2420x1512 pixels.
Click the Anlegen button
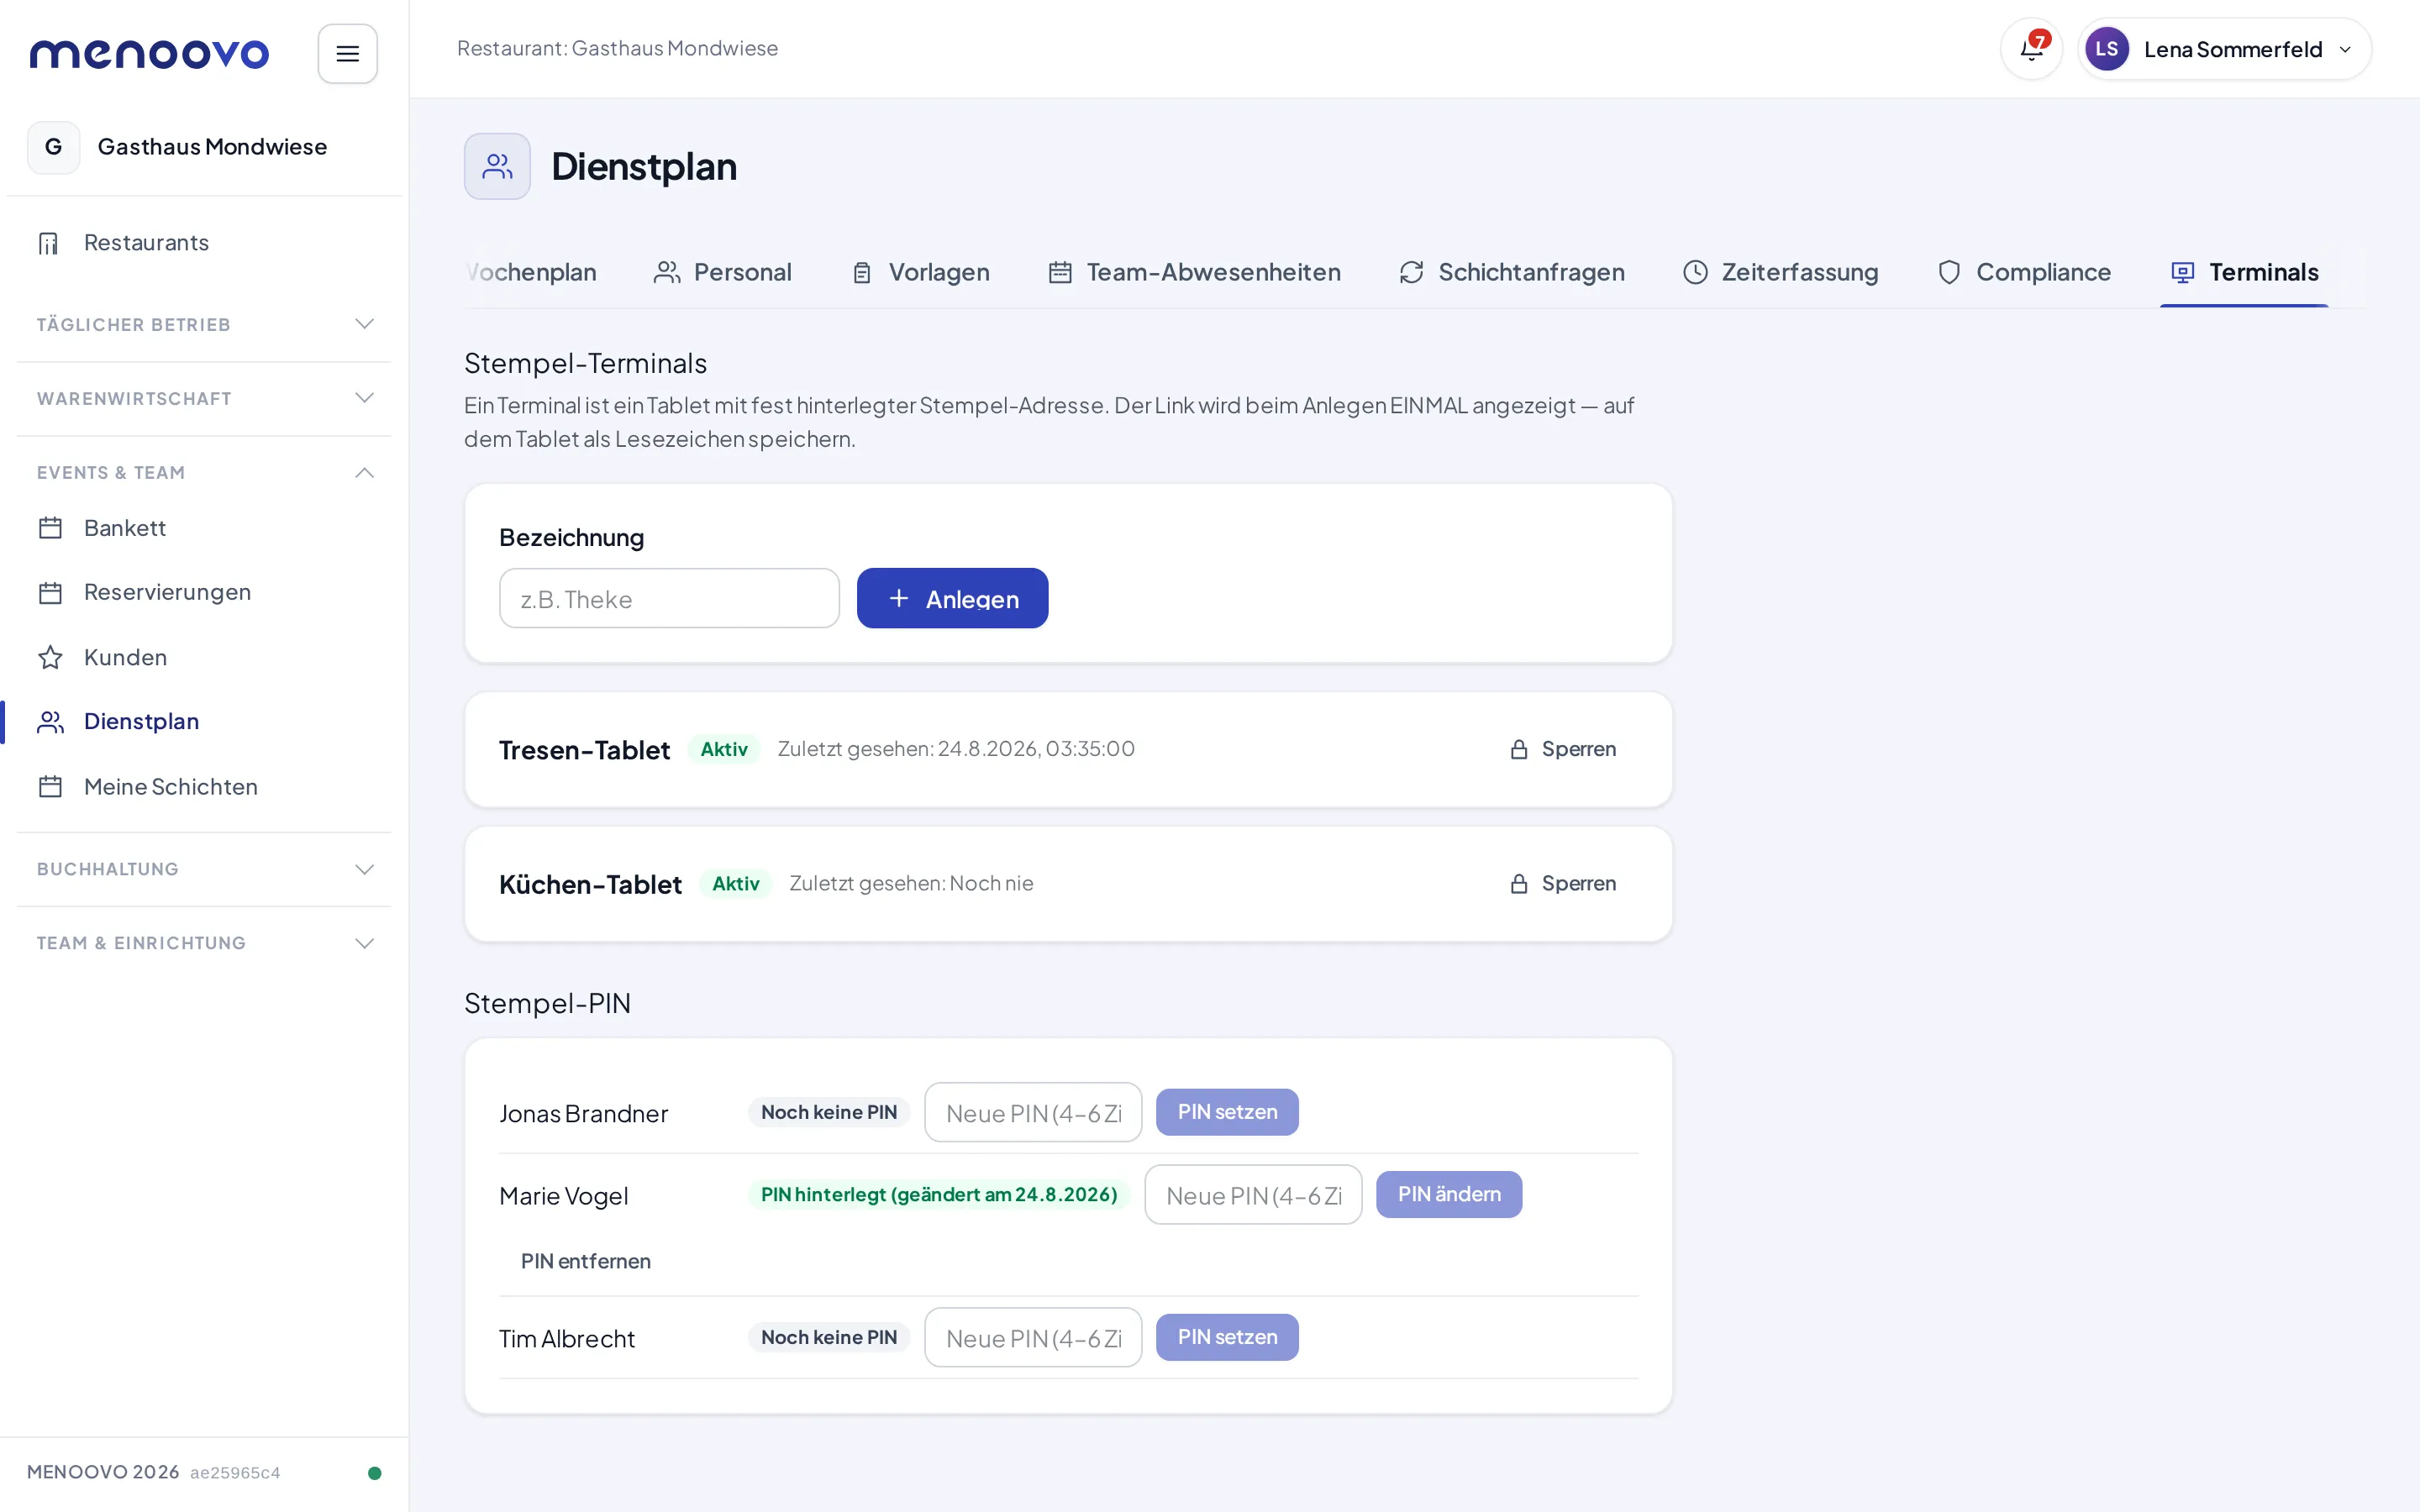click(952, 599)
